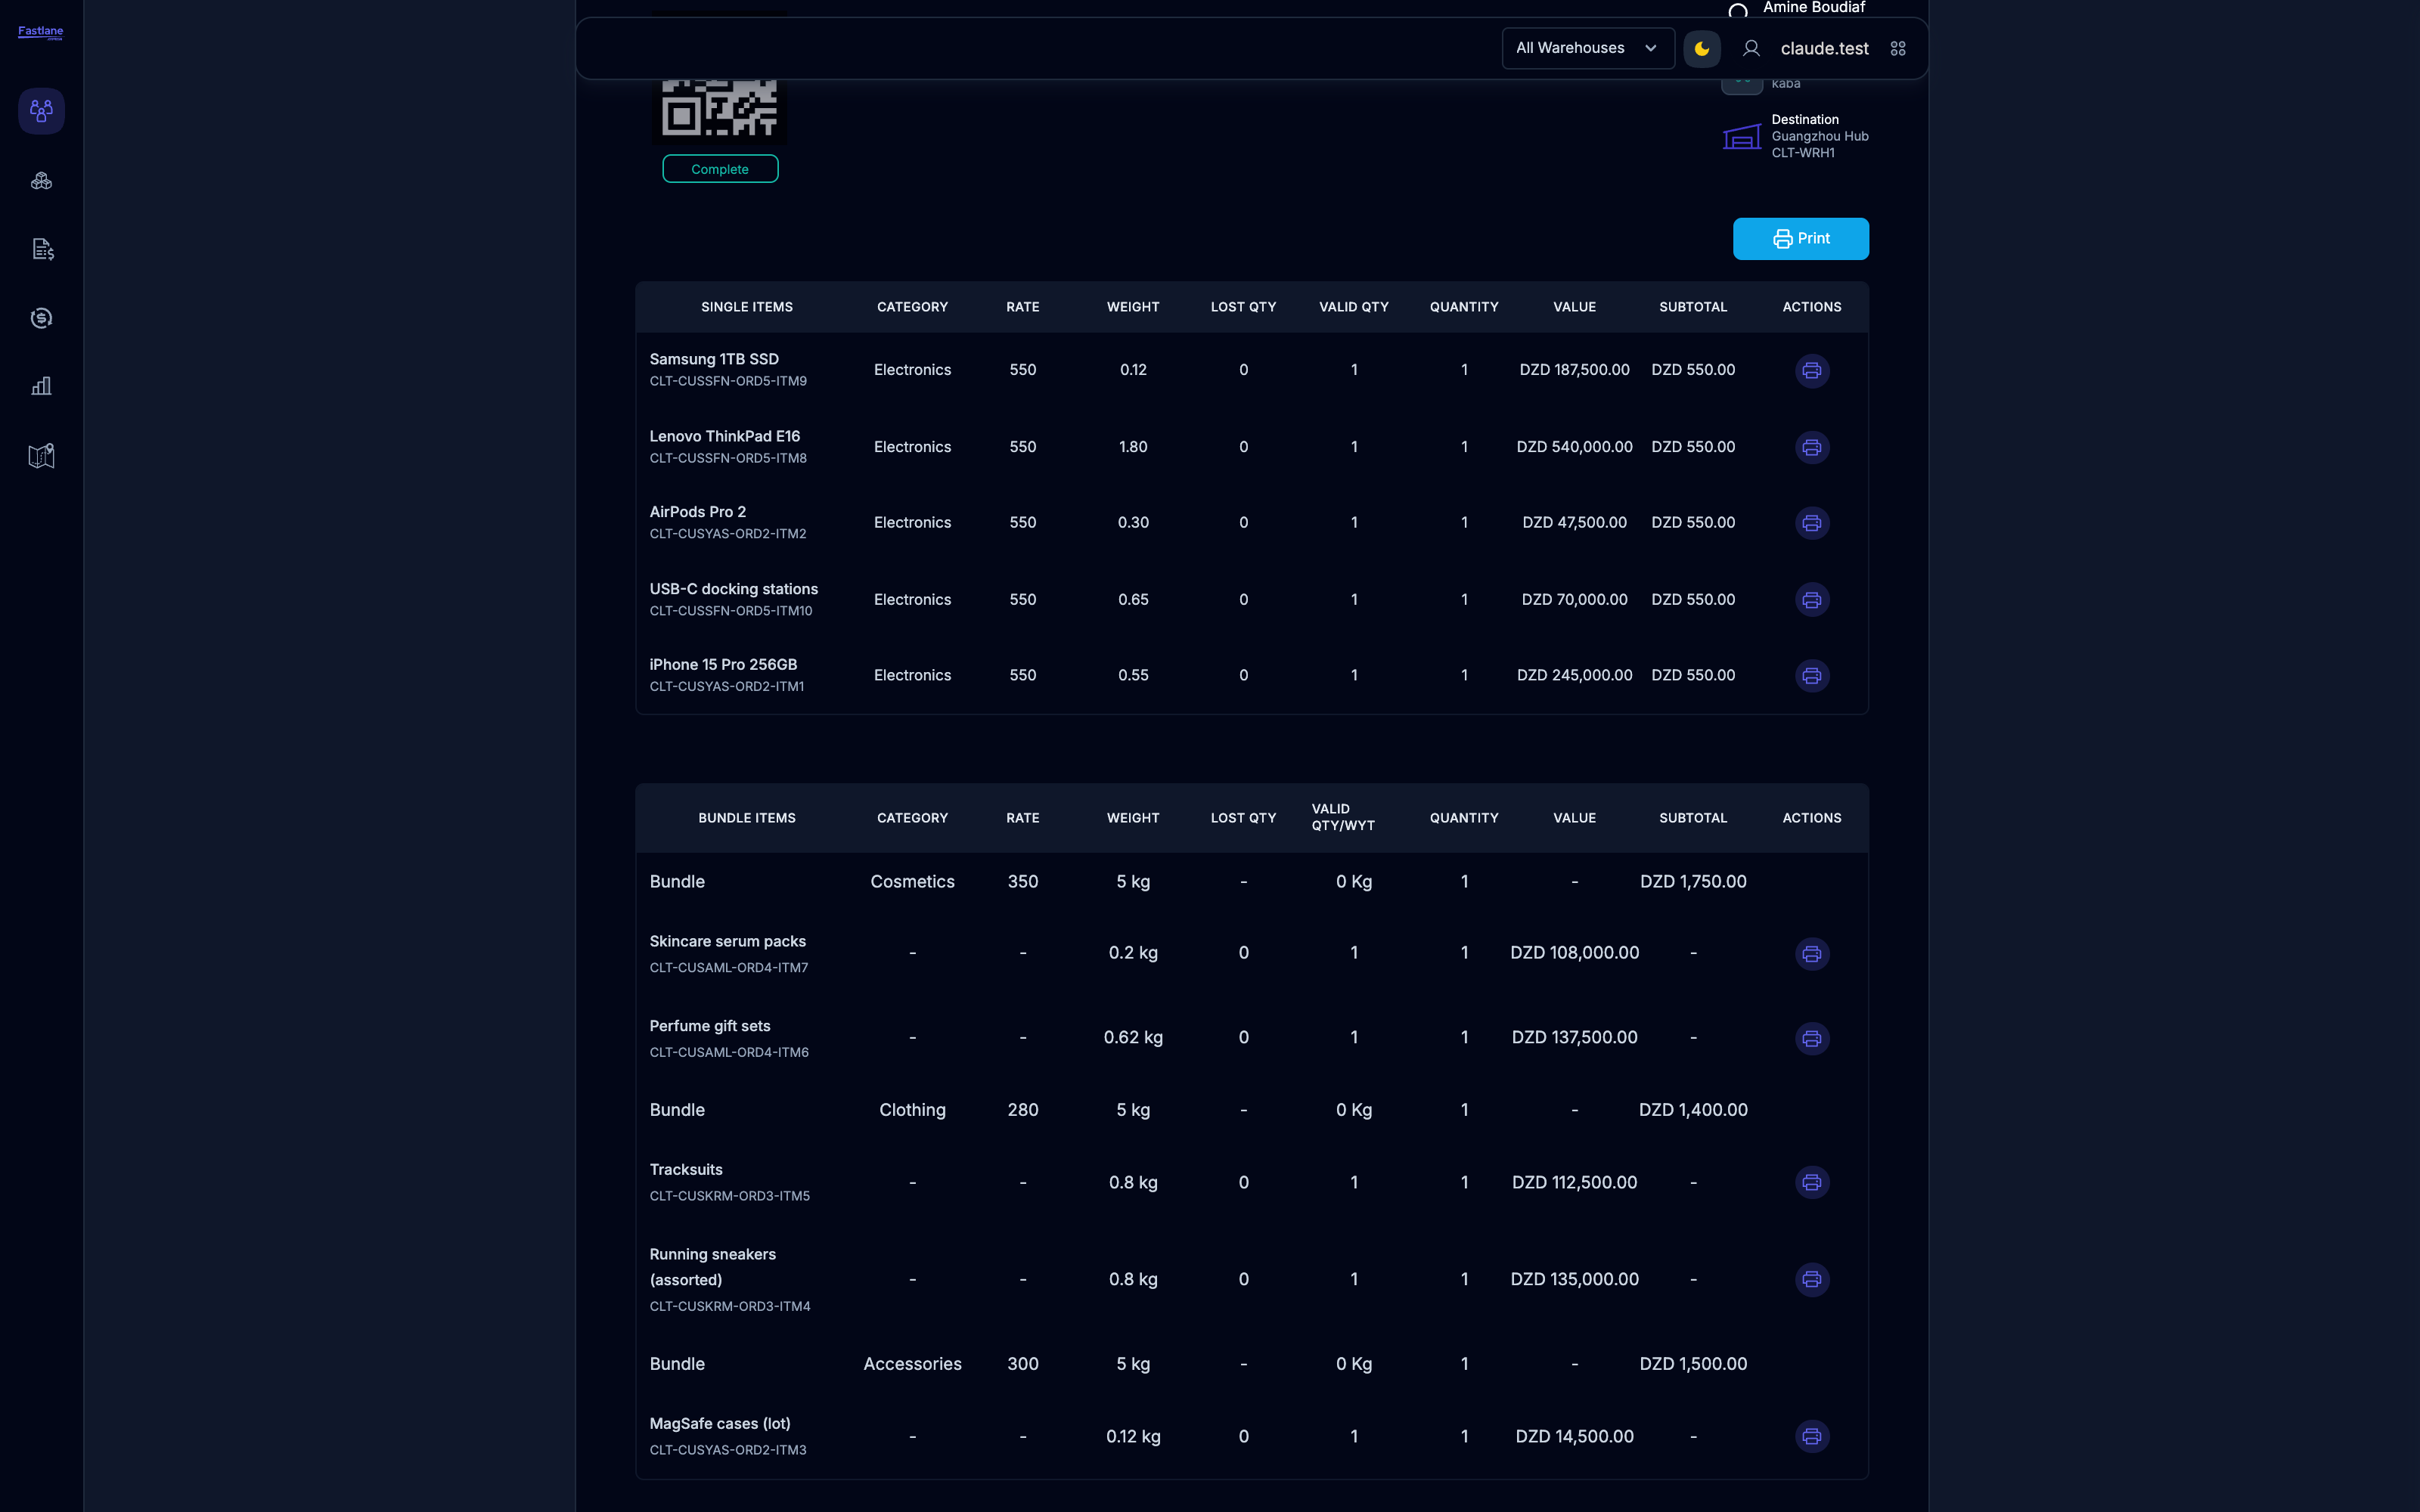Click the blue Print button
This screenshot has width=2420, height=1512.
tap(1800, 239)
